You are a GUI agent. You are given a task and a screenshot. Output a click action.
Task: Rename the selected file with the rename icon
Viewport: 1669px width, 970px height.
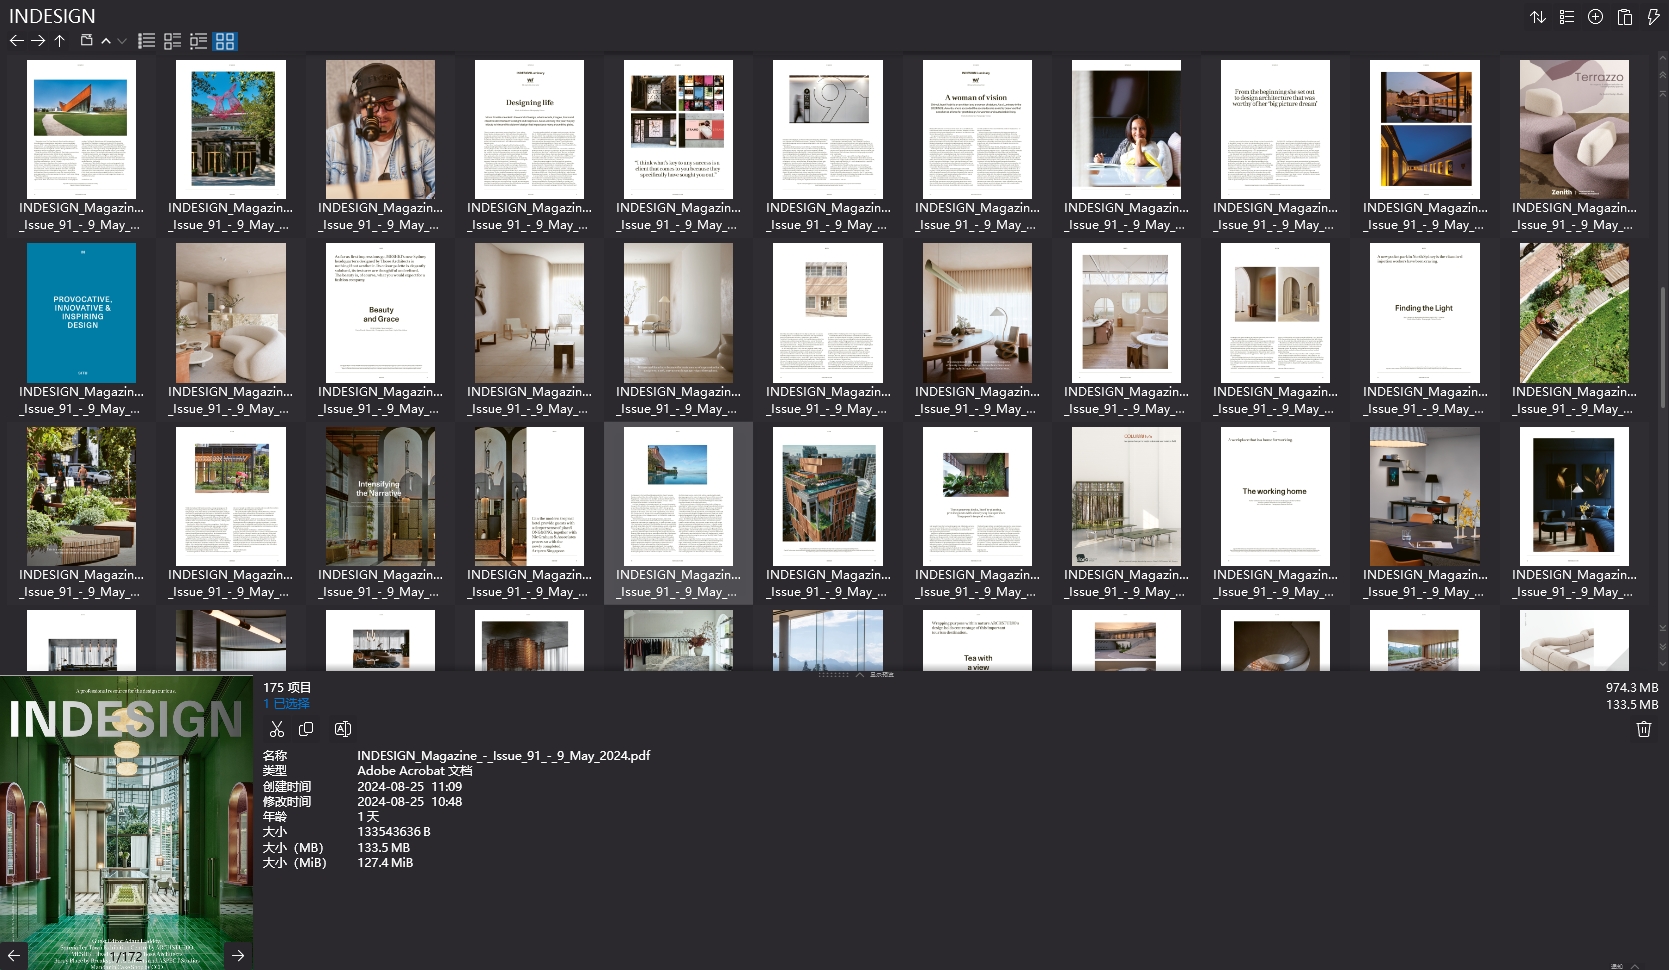point(343,729)
